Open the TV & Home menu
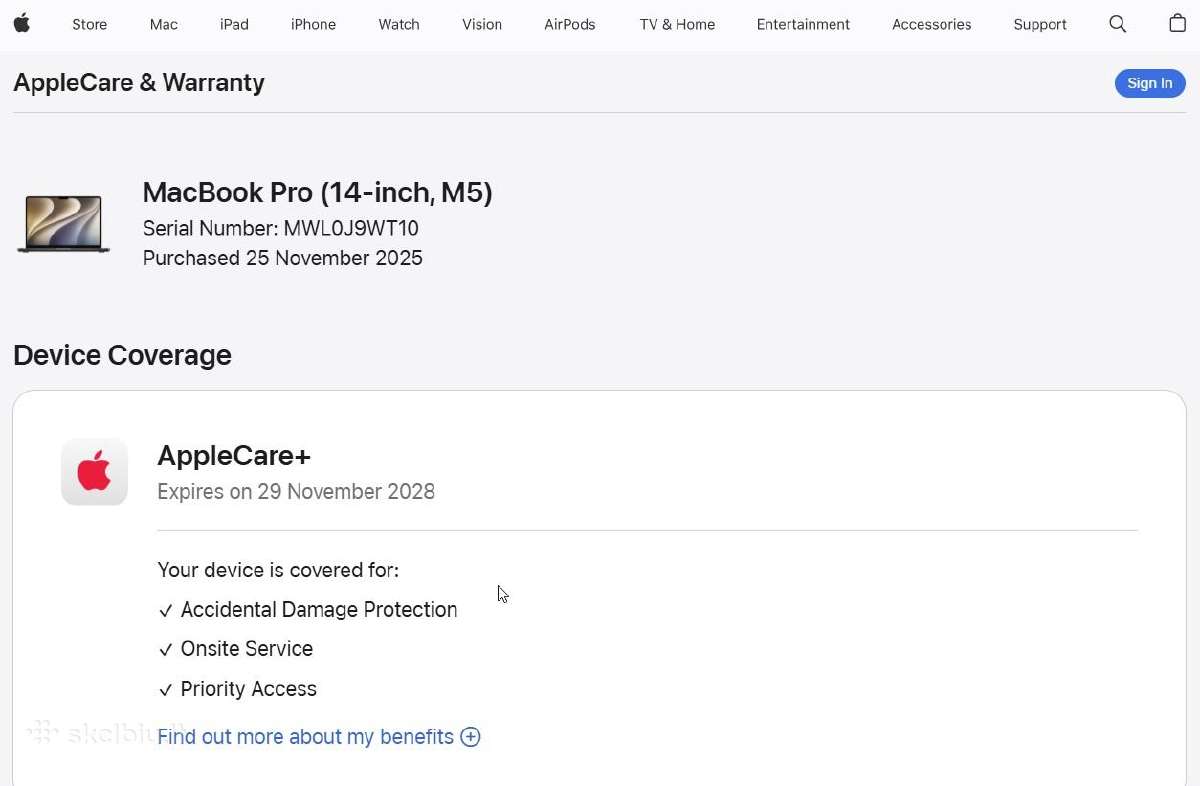Viewport: 1200px width, 786px height. pyautogui.click(x=677, y=24)
